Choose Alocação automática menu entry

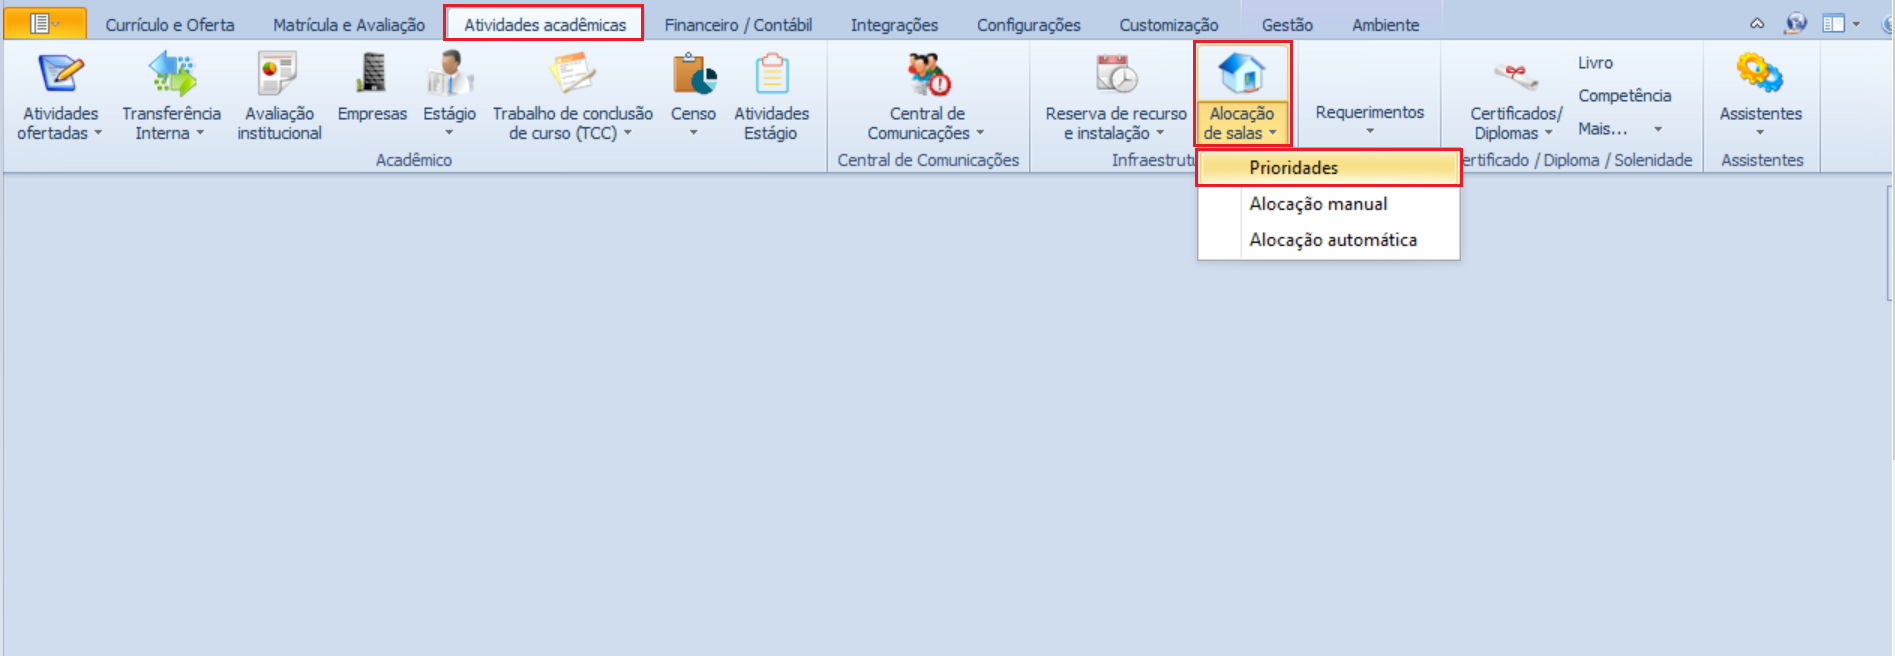pyautogui.click(x=1329, y=240)
